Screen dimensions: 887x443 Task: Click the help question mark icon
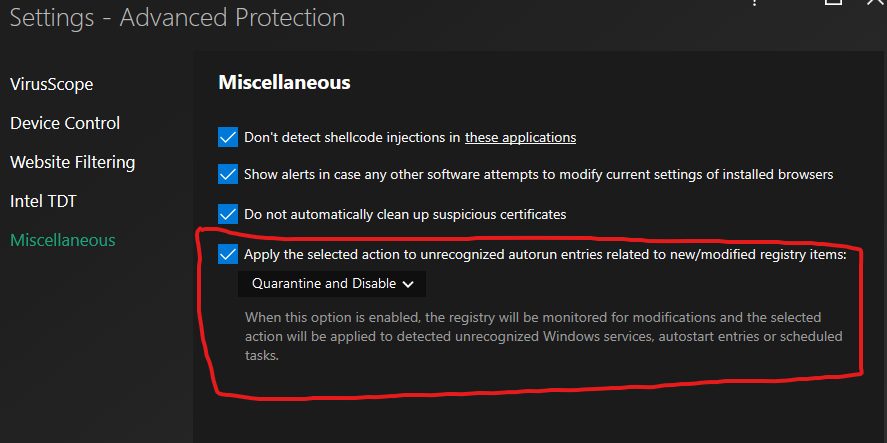point(753,3)
